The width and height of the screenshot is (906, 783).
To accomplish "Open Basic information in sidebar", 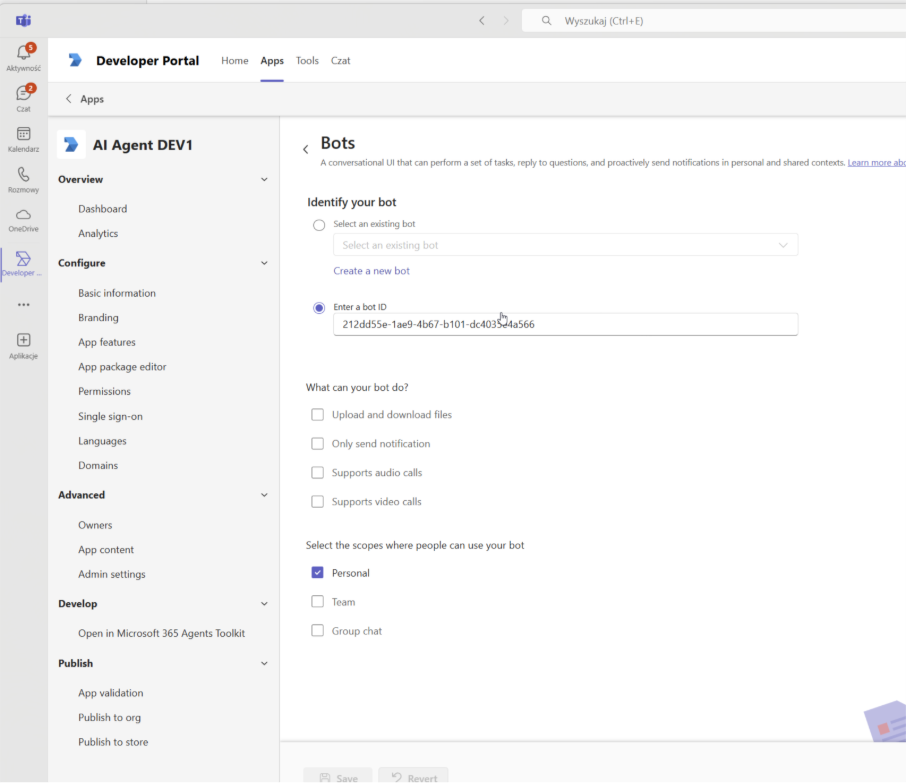I will 117,293.
